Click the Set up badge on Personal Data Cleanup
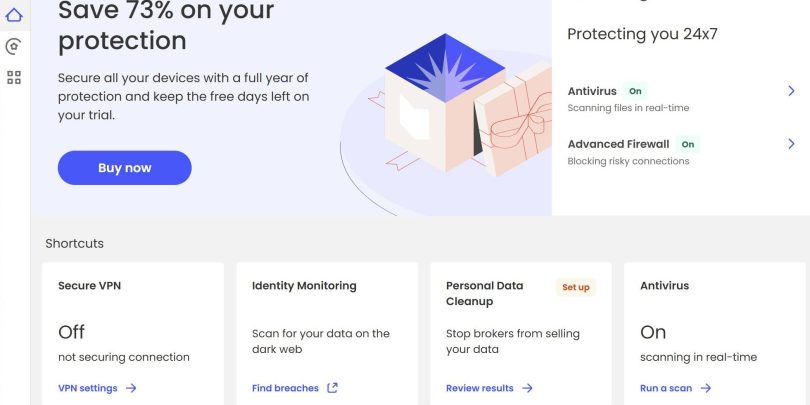The image size is (810, 405). click(x=576, y=287)
